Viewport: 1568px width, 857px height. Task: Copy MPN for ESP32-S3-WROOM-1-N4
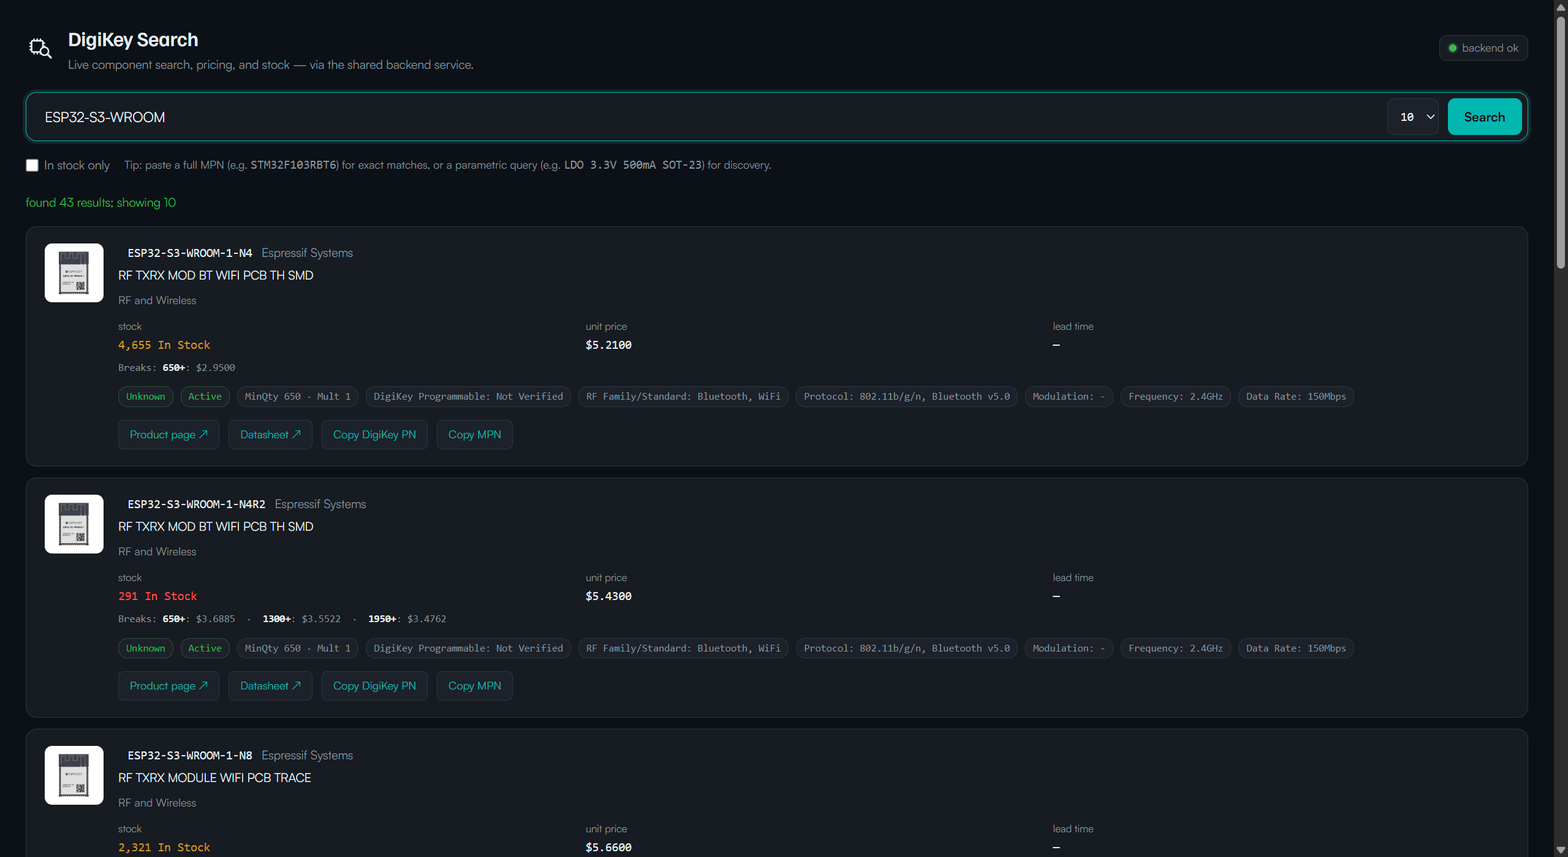tap(475, 435)
